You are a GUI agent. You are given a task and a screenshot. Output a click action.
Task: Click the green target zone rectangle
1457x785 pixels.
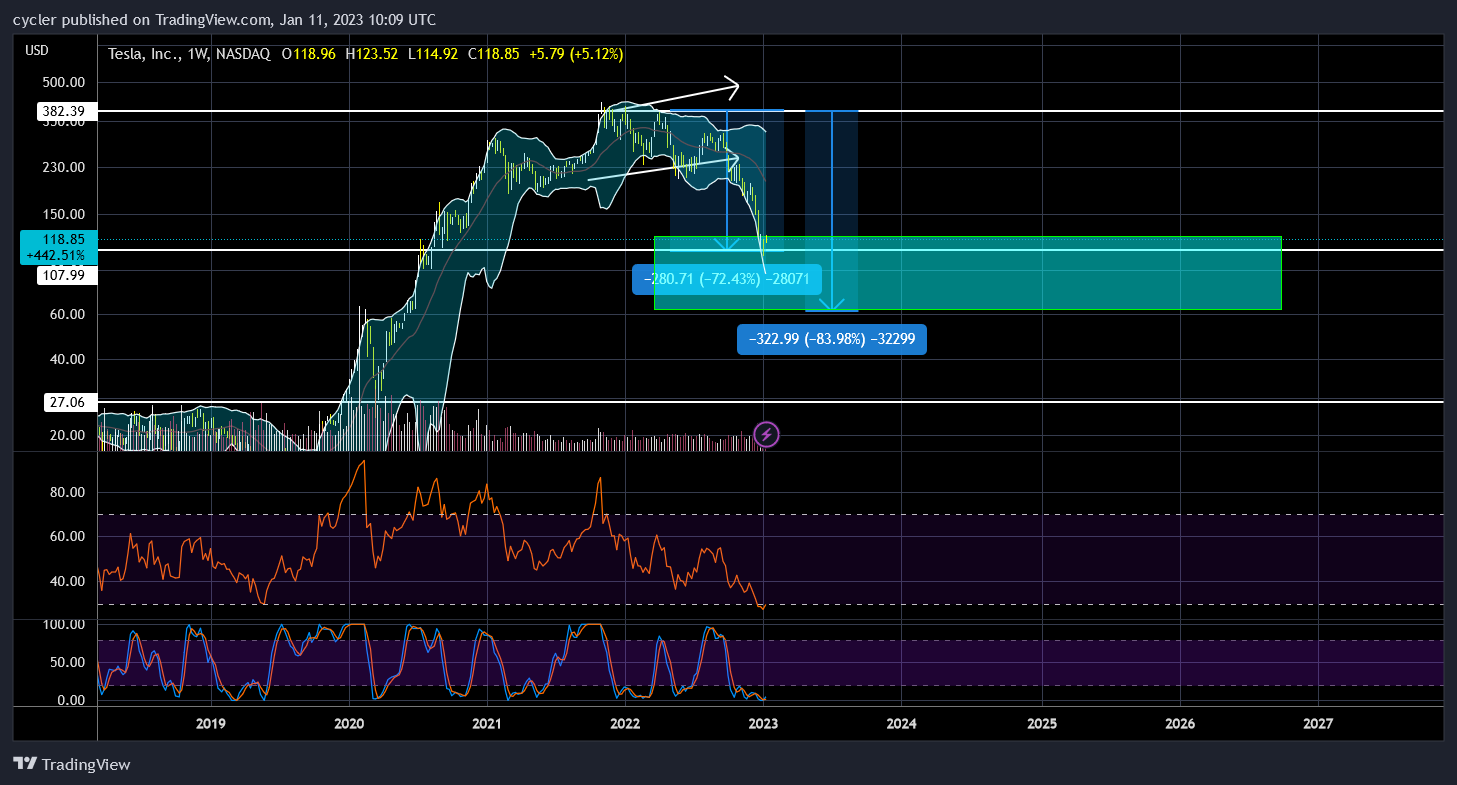pos(967,273)
